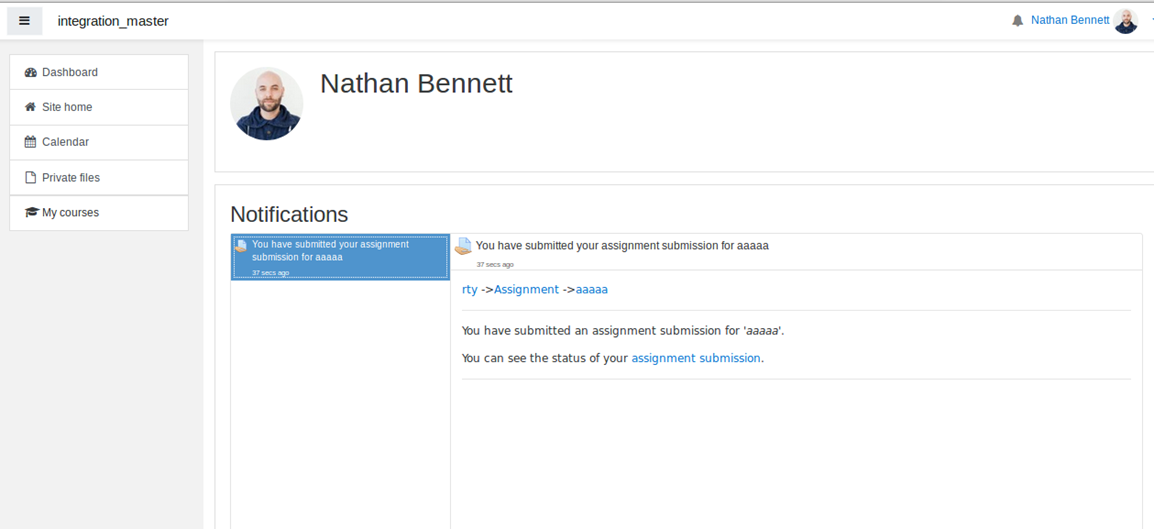Select the highlighted assignment submission notification
The height and width of the screenshot is (529, 1154).
click(x=340, y=257)
